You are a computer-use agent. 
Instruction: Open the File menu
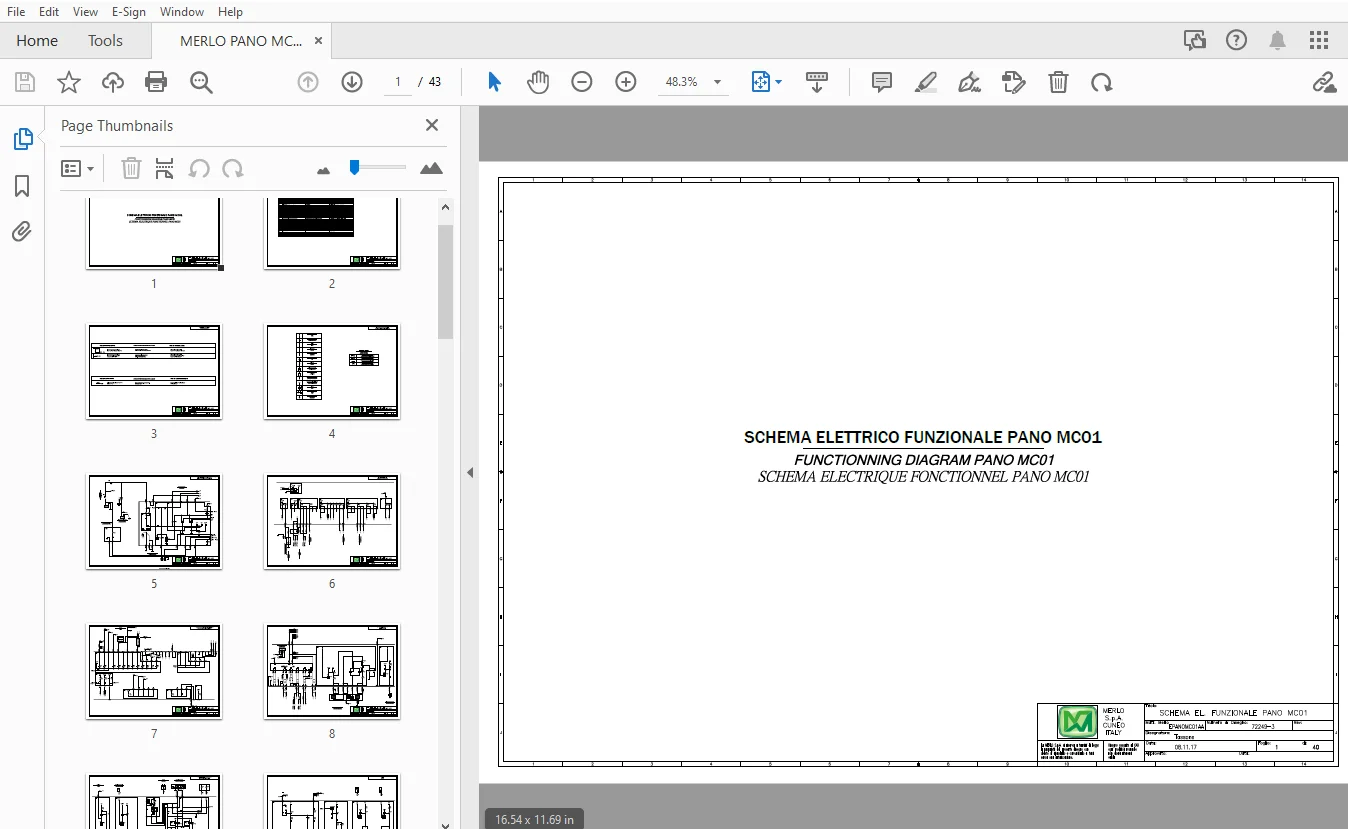click(x=16, y=12)
